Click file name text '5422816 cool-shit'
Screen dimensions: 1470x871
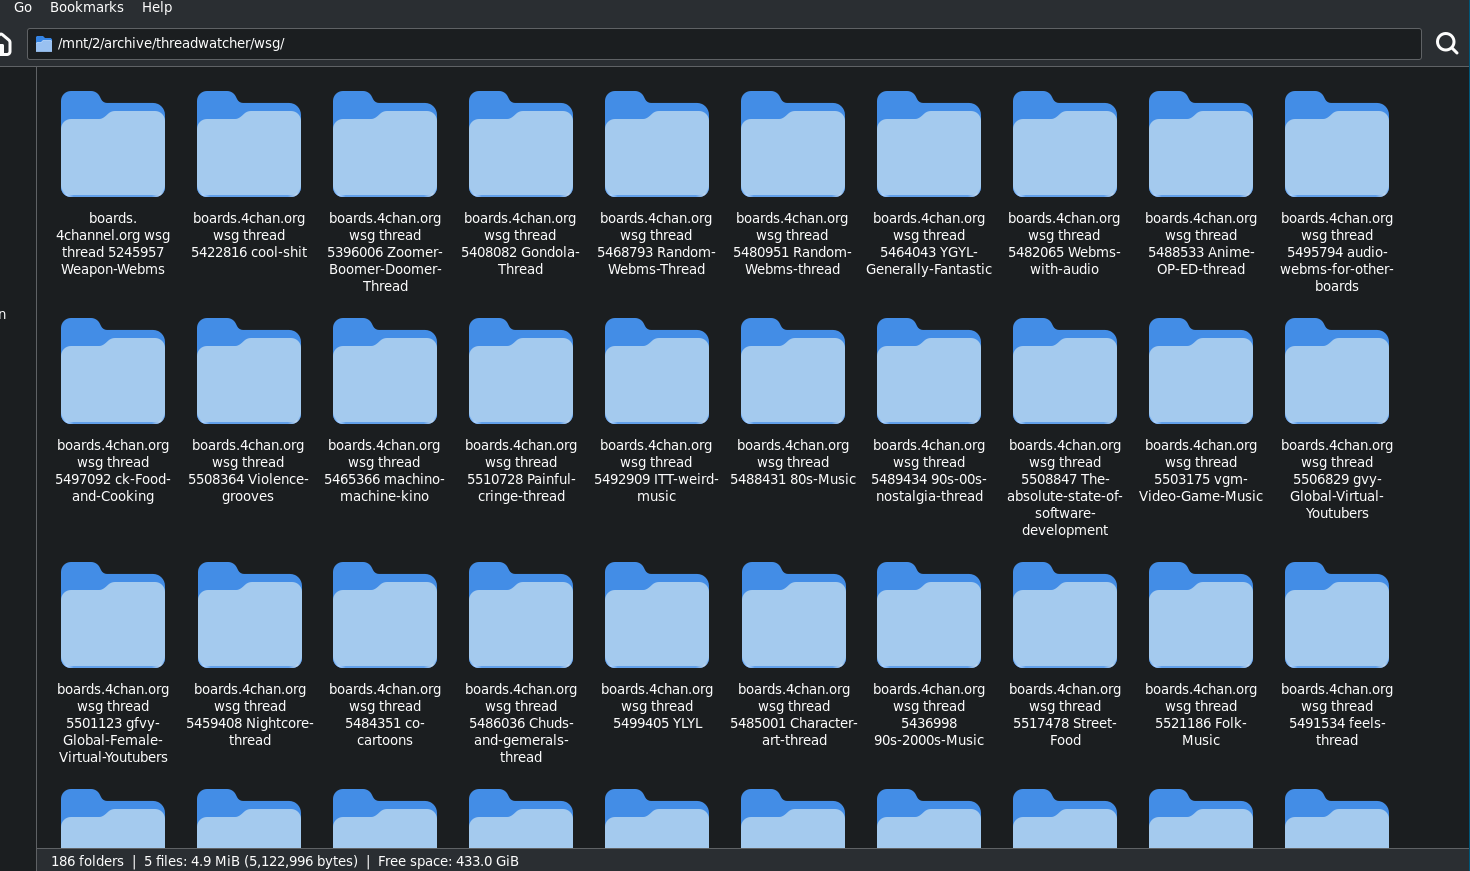click(x=249, y=252)
